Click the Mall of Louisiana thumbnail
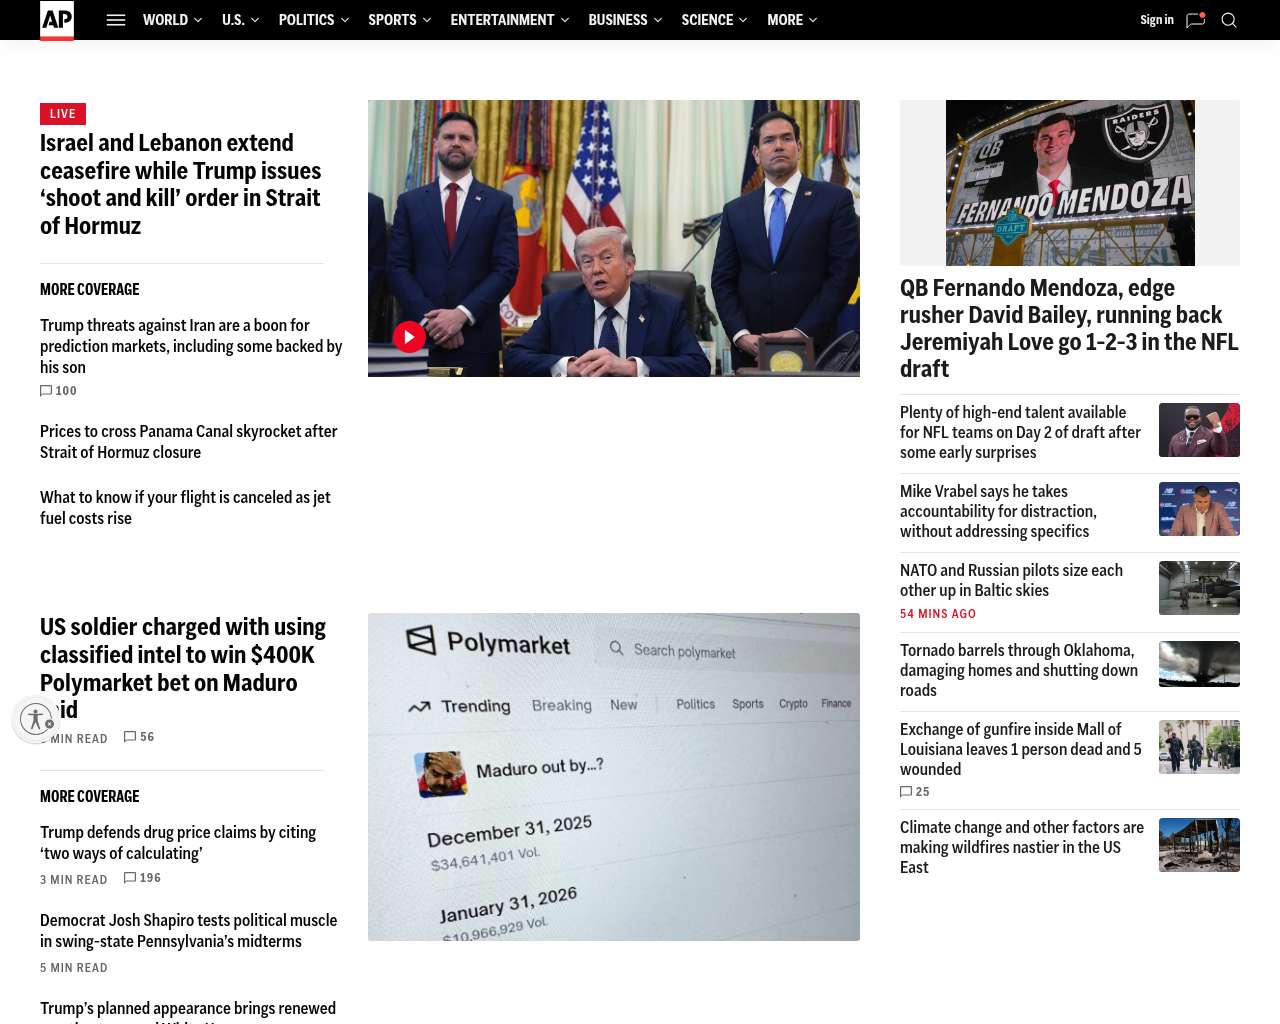The width and height of the screenshot is (1280, 1024). (x=1199, y=747)
